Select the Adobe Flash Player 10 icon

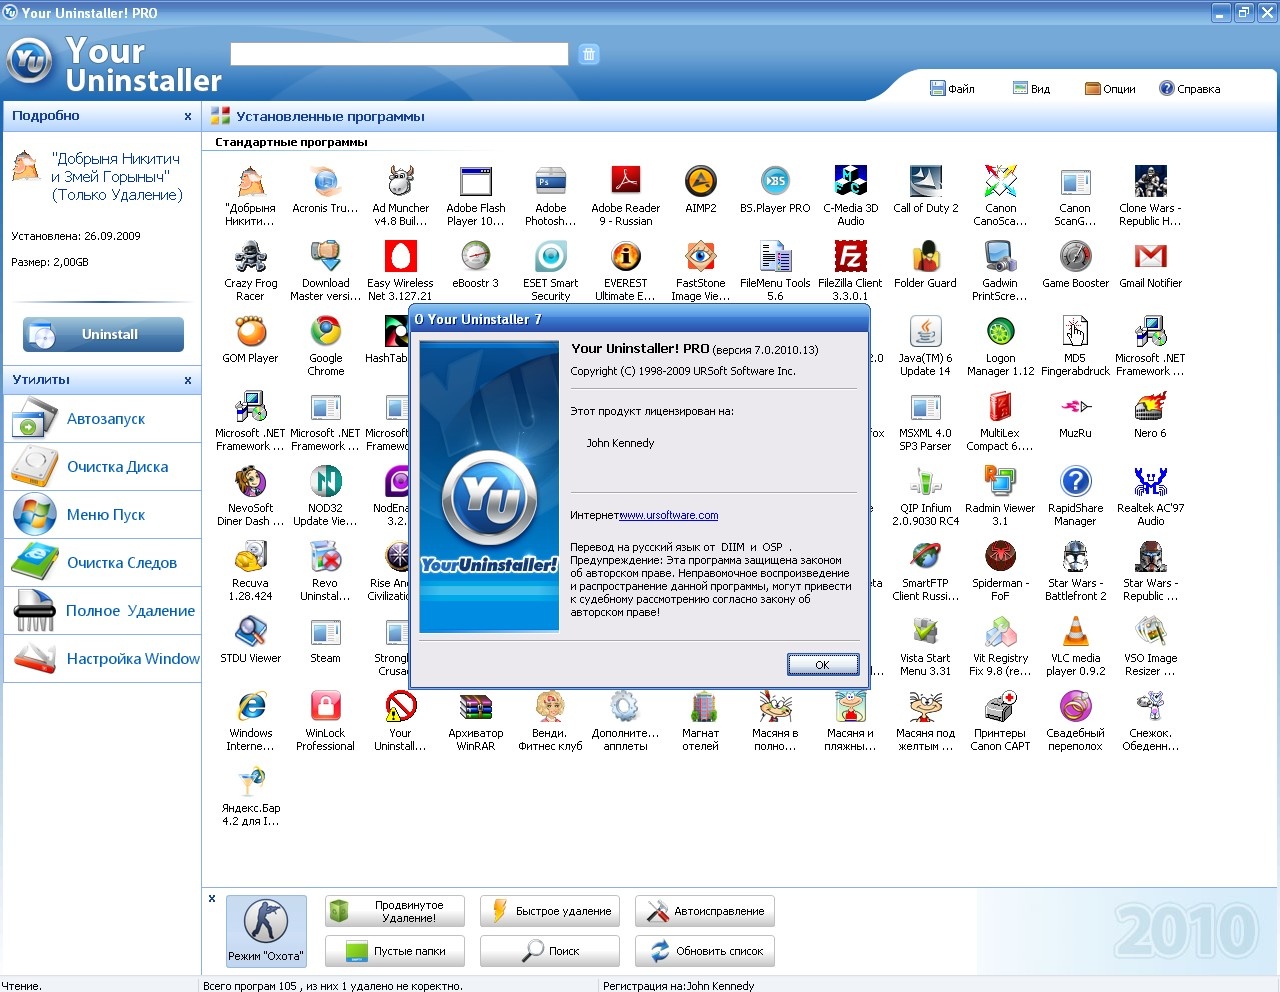coord(475,182)
